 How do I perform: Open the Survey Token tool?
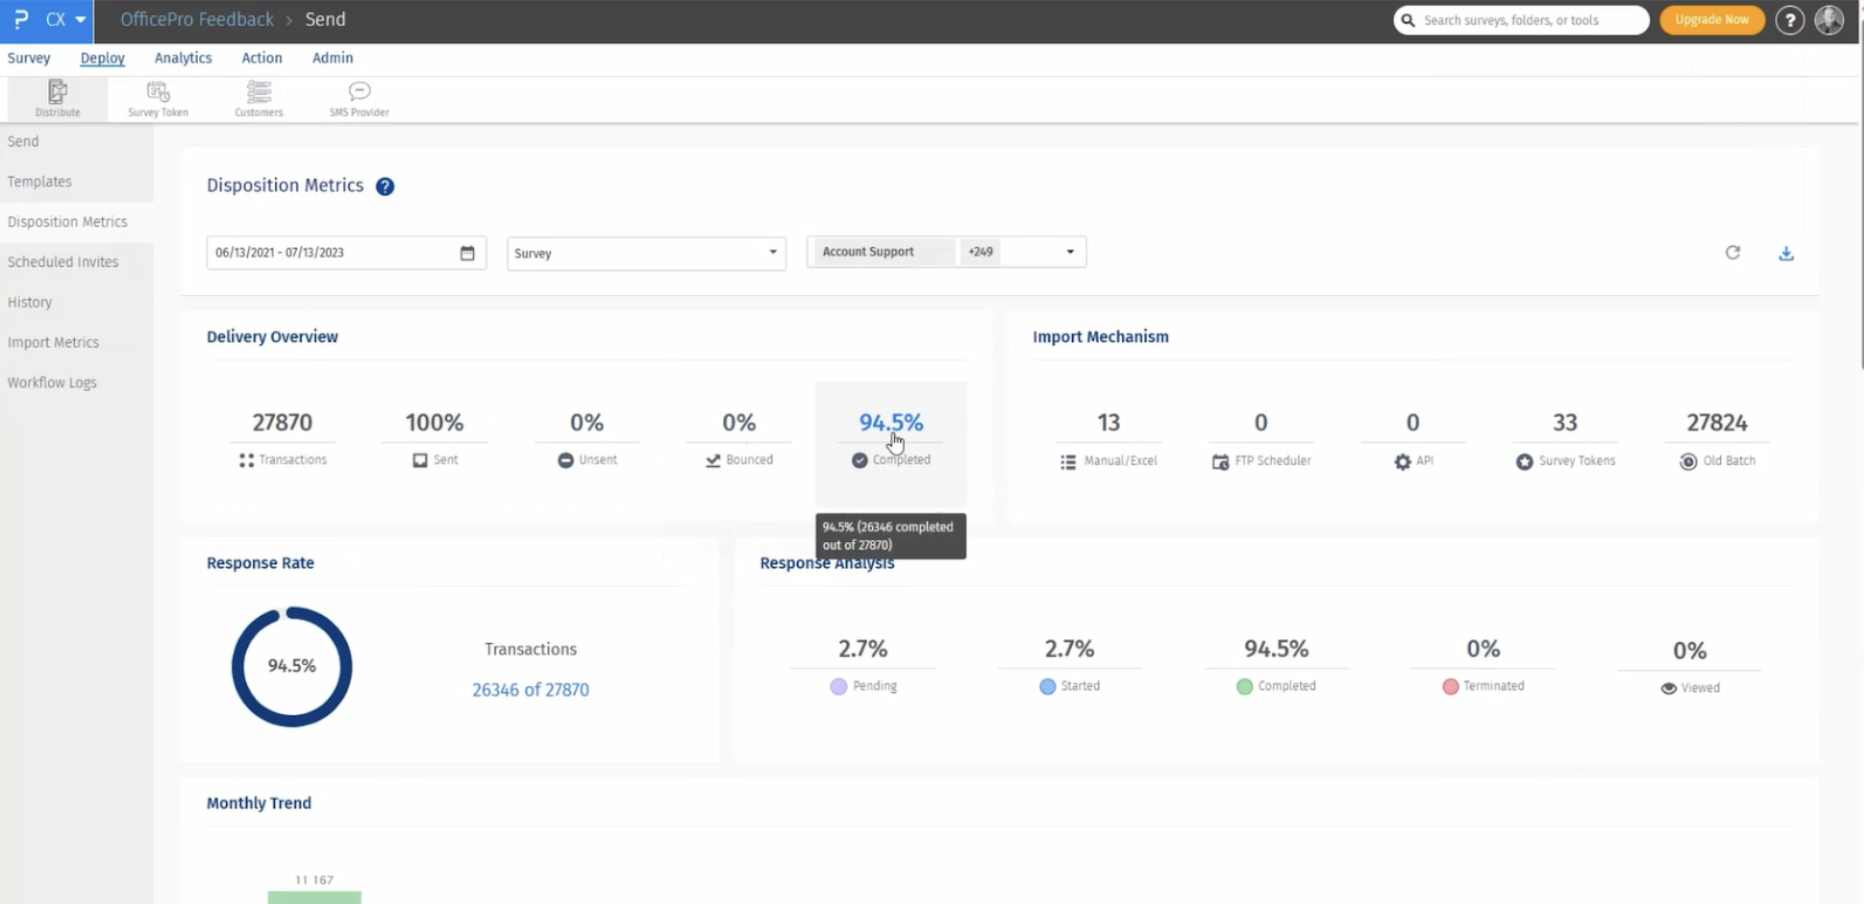click(157, 98)
